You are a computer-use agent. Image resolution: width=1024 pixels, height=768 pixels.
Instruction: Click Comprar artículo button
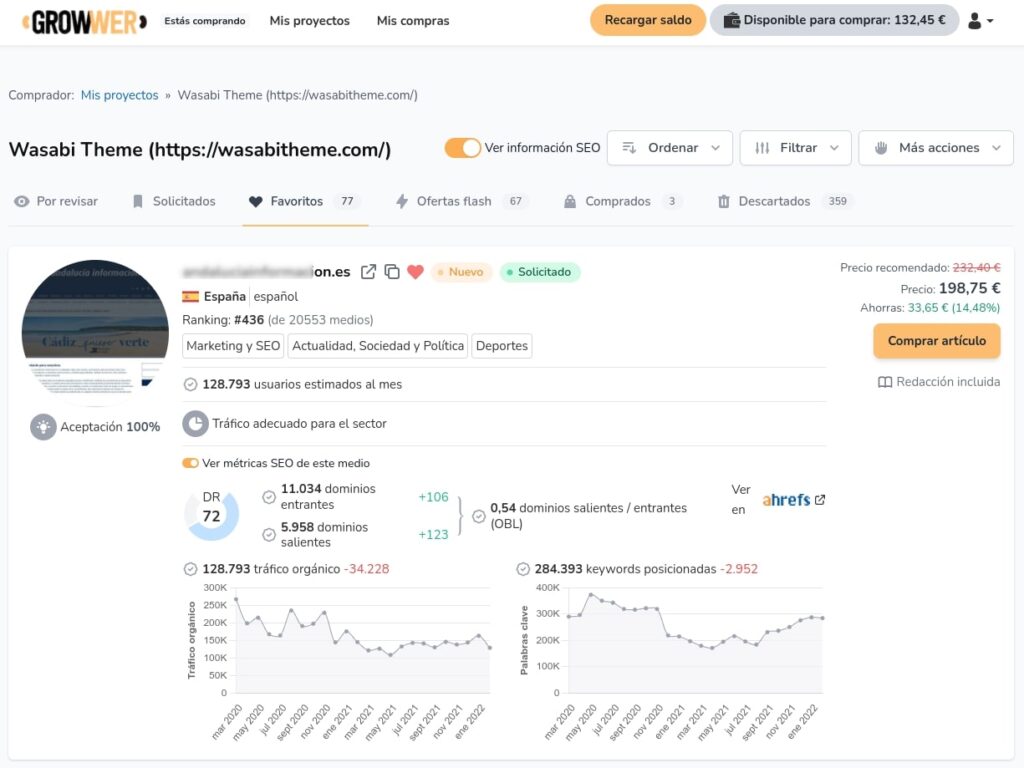click(936, 341)
